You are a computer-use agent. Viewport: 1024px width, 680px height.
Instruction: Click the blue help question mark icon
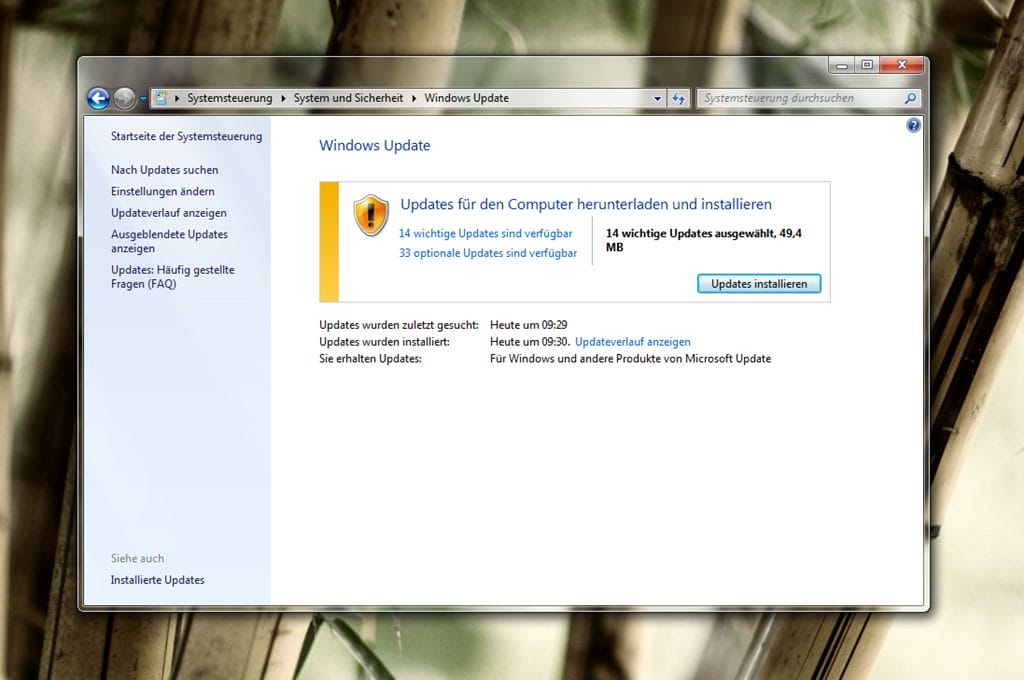pos(912,126)
